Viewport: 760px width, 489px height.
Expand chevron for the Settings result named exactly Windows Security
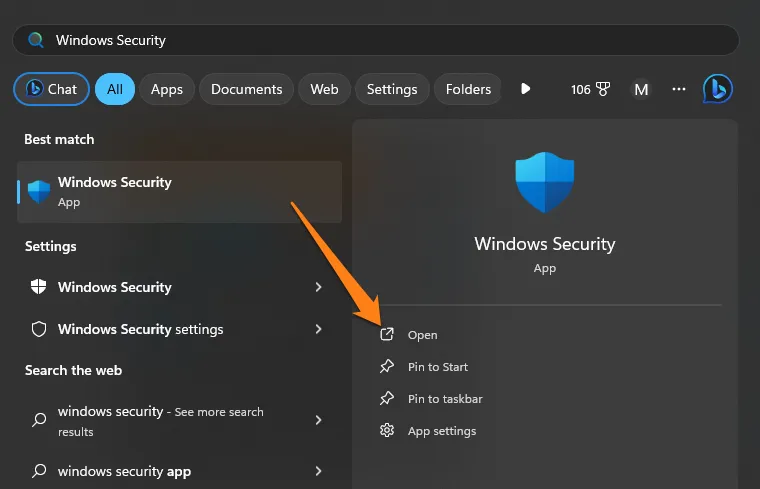[318, 287]
